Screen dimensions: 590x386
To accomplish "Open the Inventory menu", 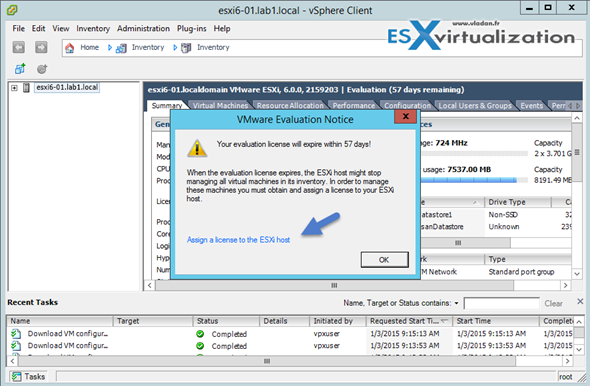I will tap(93, 29).
